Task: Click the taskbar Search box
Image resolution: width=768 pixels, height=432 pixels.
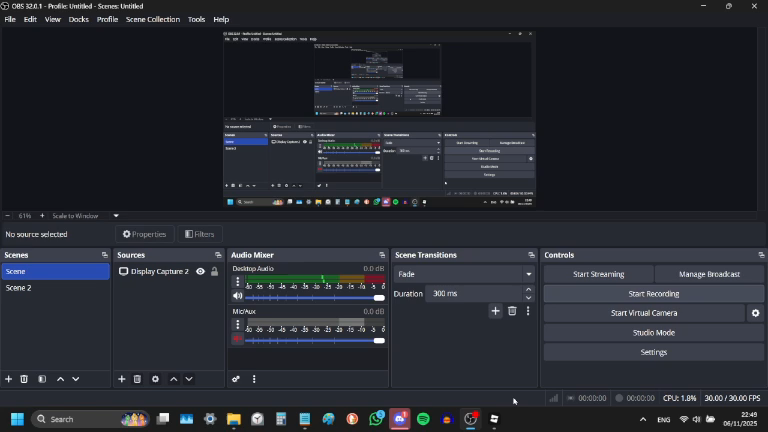Action: coord(91,419)
